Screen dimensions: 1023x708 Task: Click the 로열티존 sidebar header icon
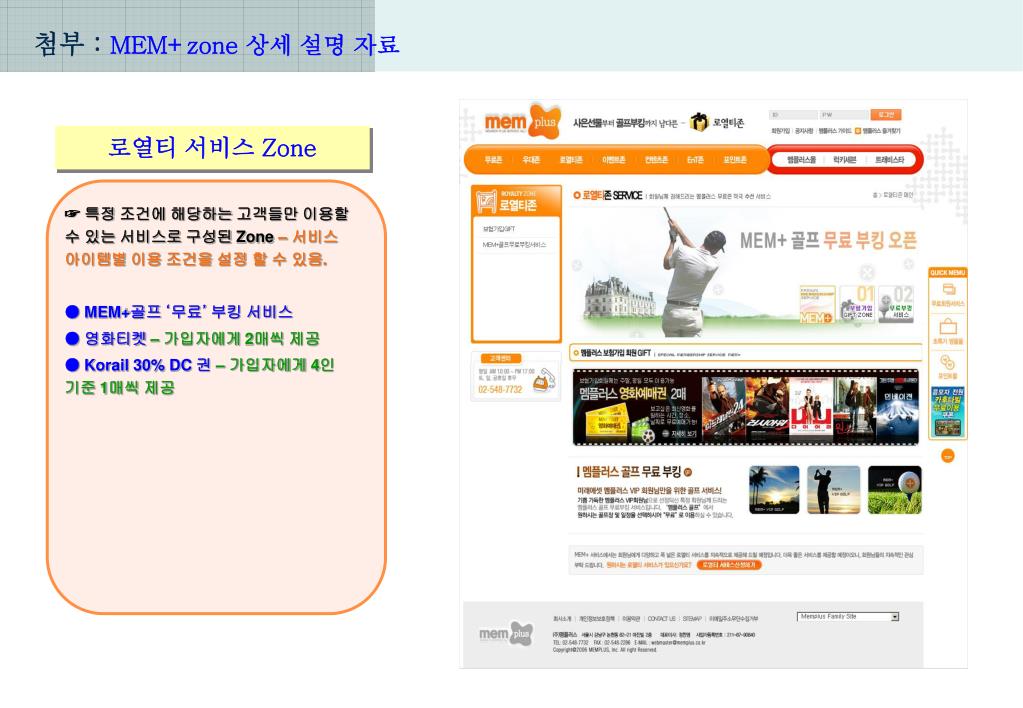pos(486,201)
